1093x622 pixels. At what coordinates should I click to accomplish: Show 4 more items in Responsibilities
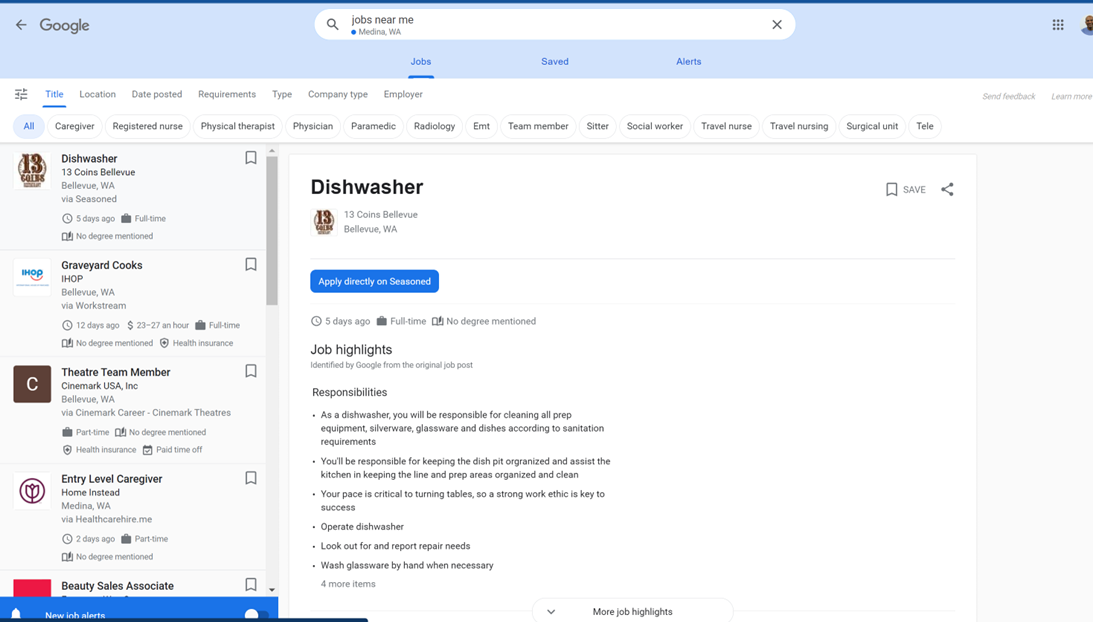pyautogui.click(x=348, y=584)
